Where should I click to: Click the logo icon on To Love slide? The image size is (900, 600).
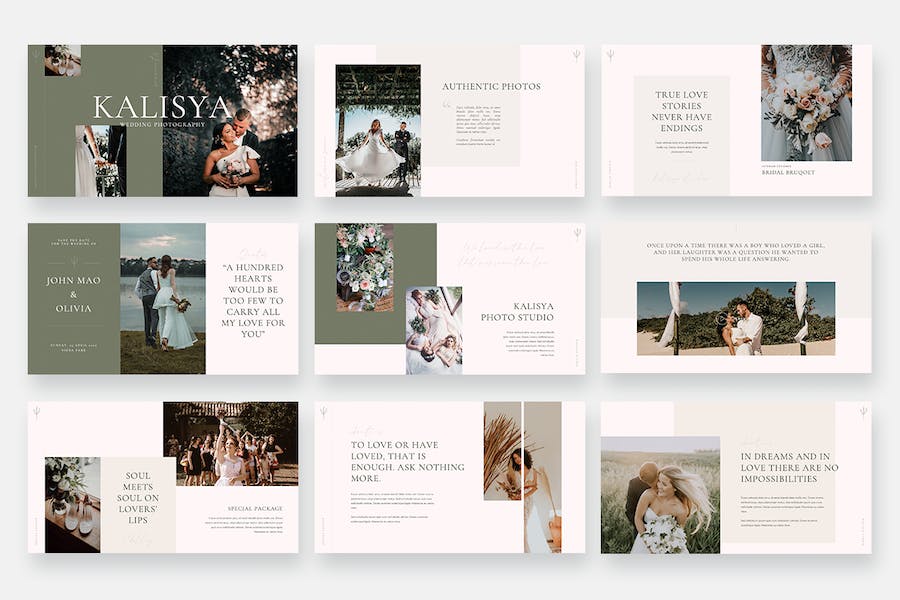[x=324, y=412]
